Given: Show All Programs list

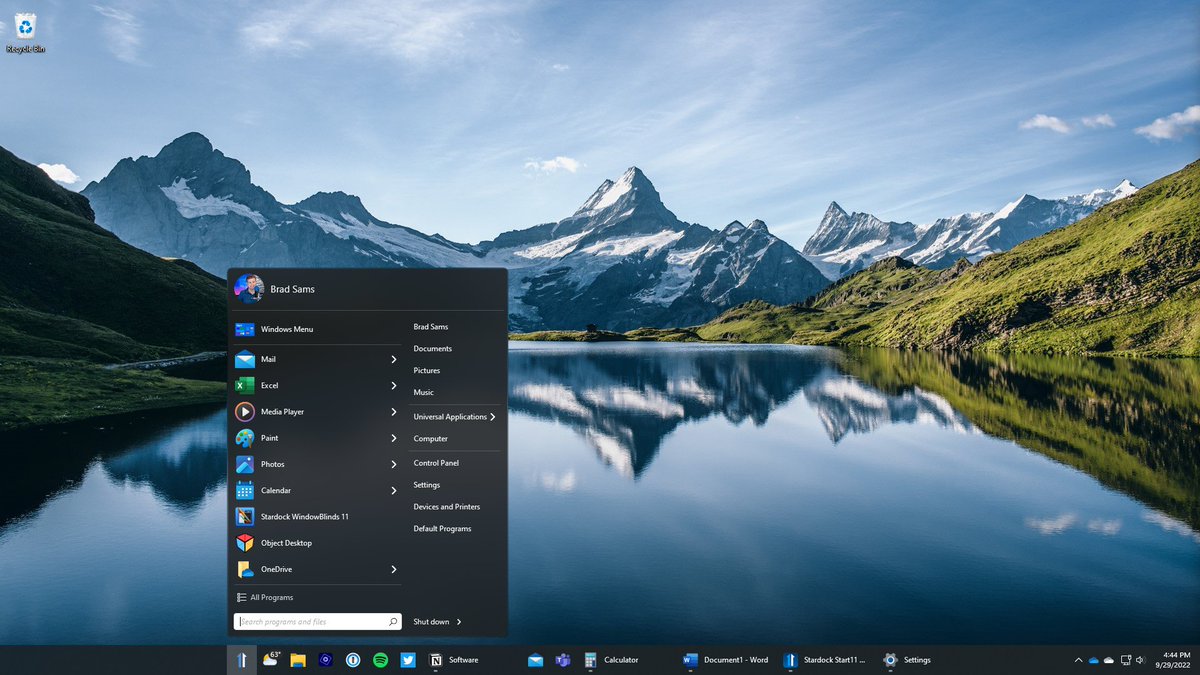Looking at the screenshot, I should (265, 597).
